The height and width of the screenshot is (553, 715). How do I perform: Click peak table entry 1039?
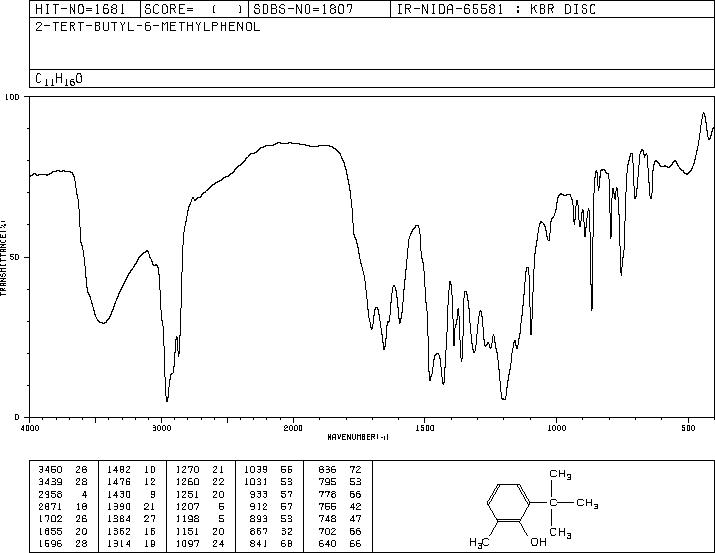tap(256, 470)
